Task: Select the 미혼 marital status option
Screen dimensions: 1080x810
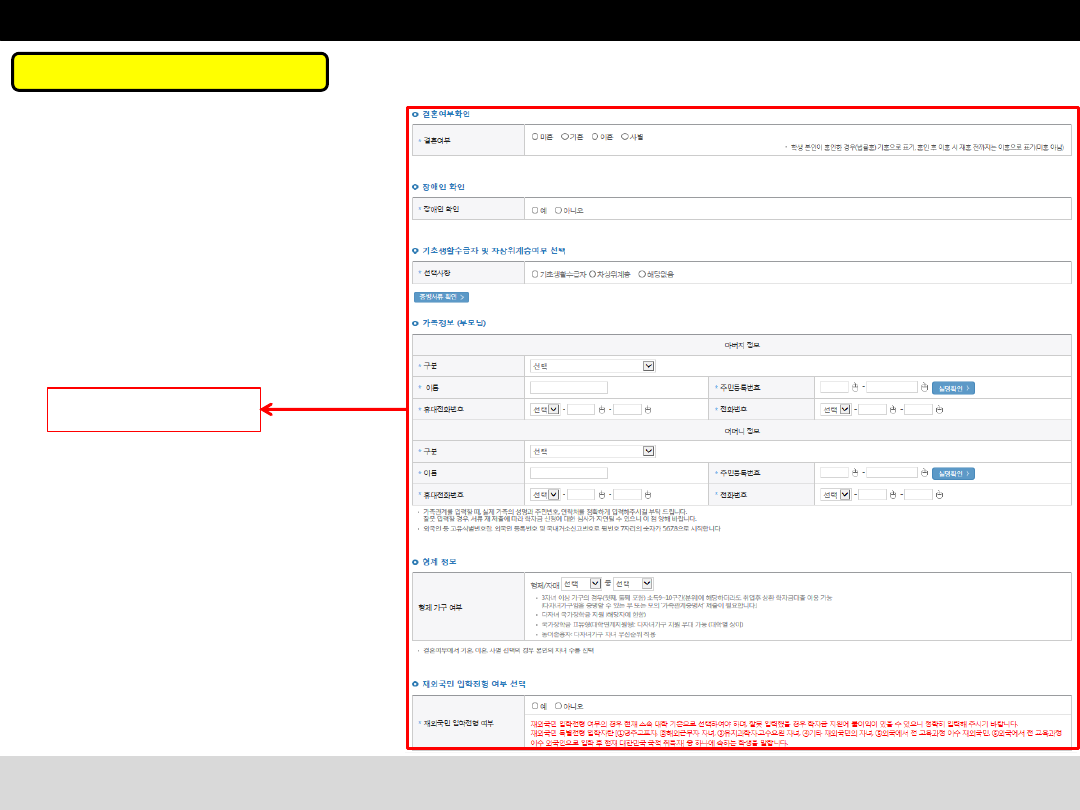Action: point(536,136)
